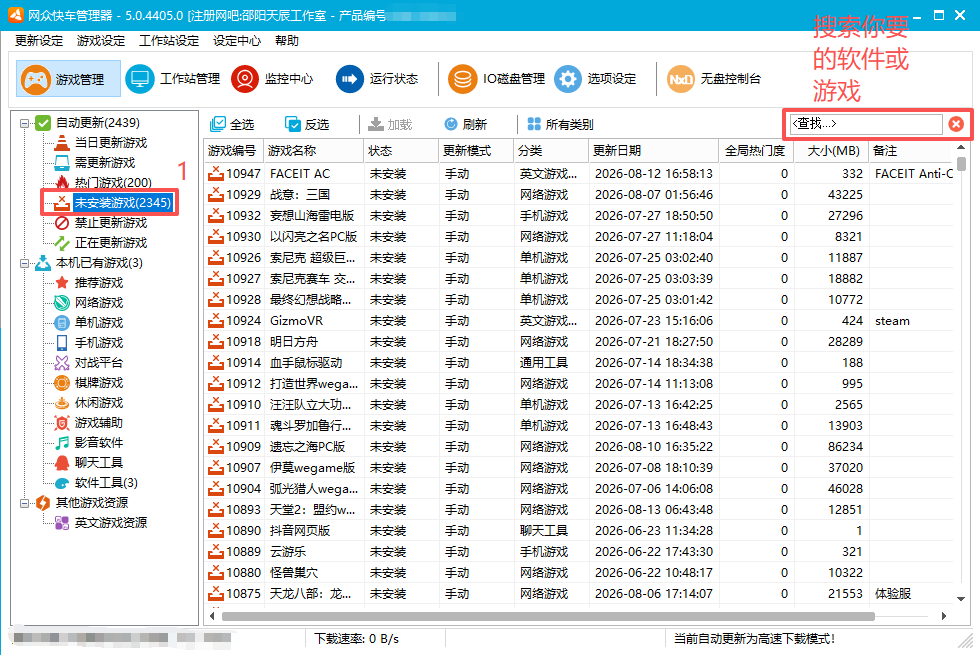Collapse the 本机已有游戏 tree node
Viewport: 980px width, 655px height.
pyautogui.click(x=24, y=263)
